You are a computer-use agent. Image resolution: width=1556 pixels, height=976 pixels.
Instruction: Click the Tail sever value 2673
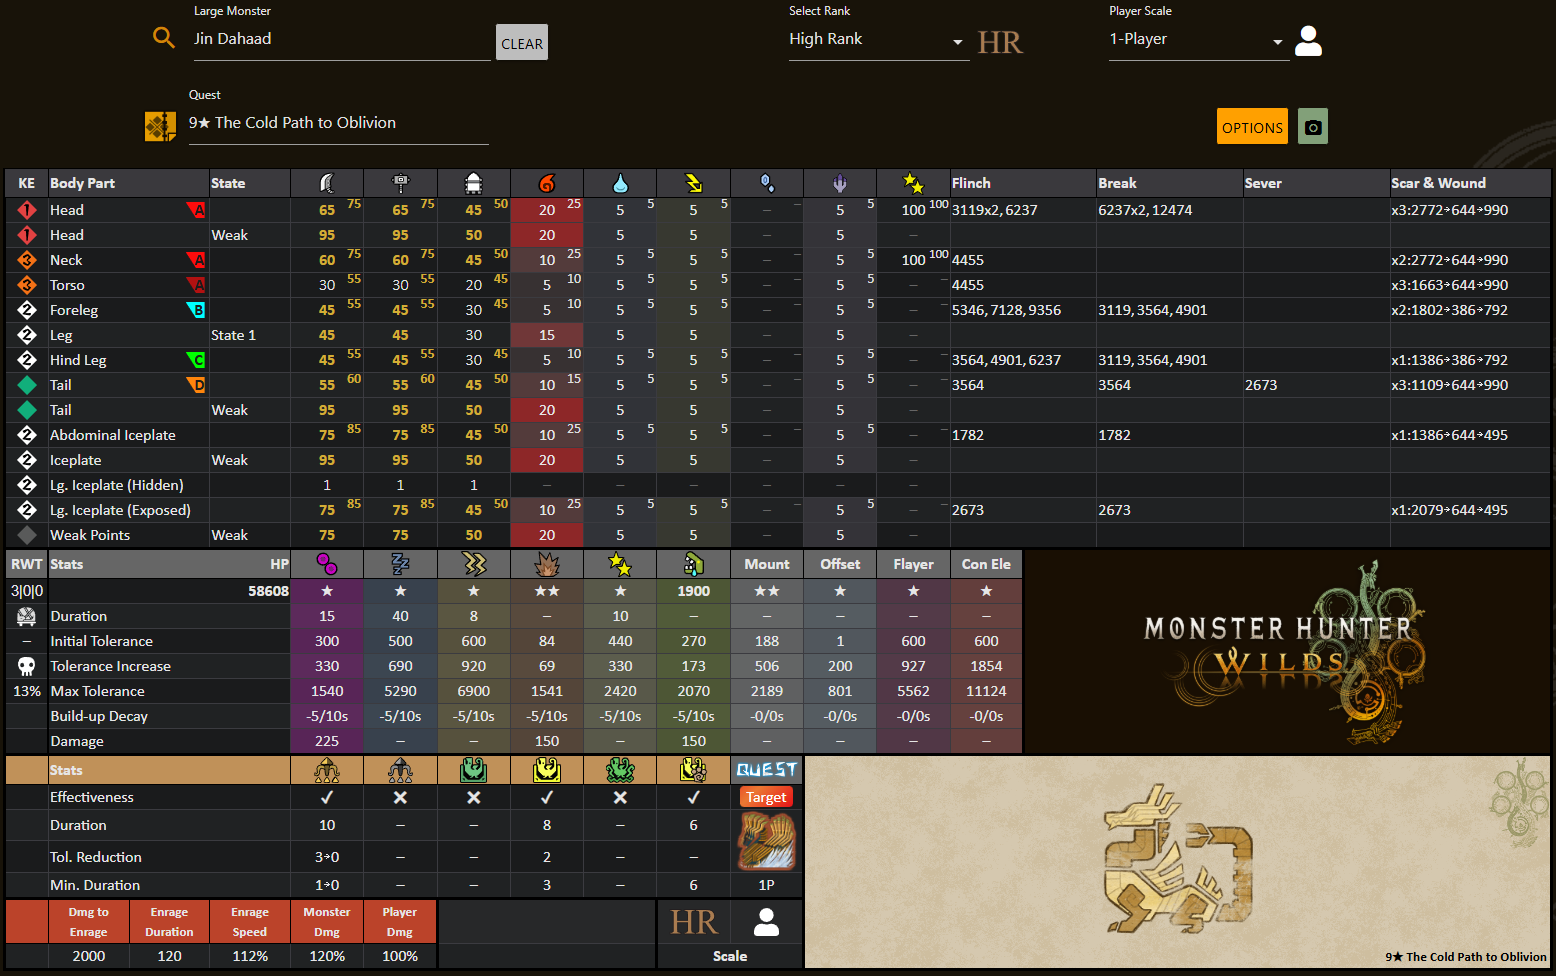(1261, 385)
